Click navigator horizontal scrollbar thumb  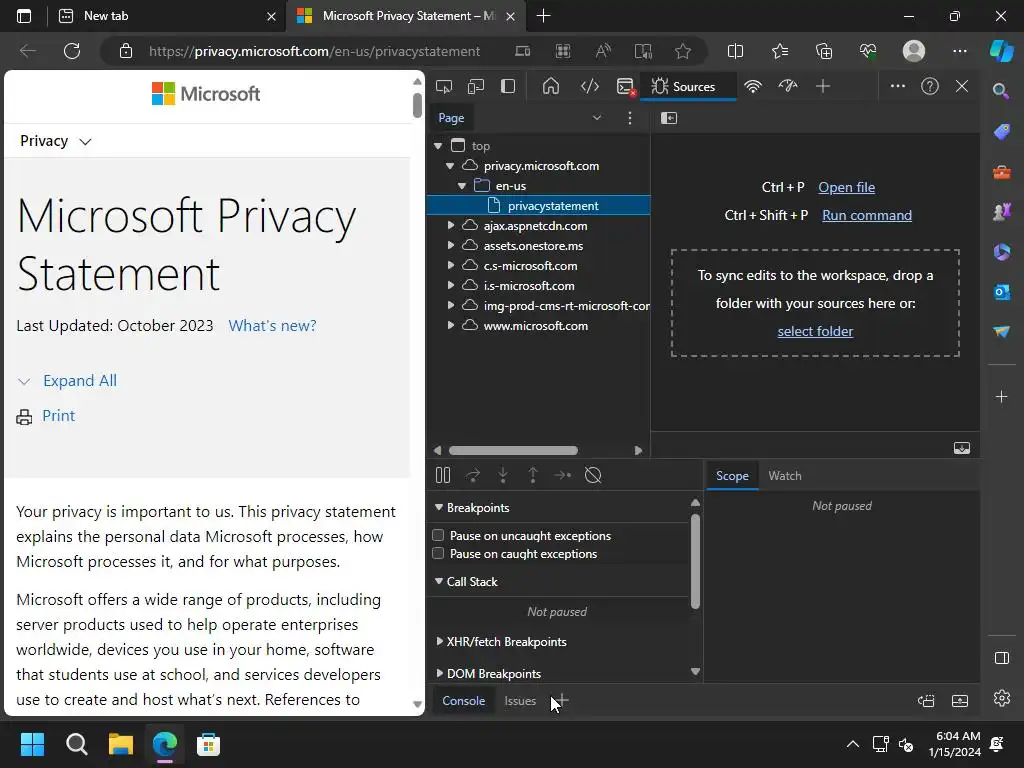coord(513,451)
